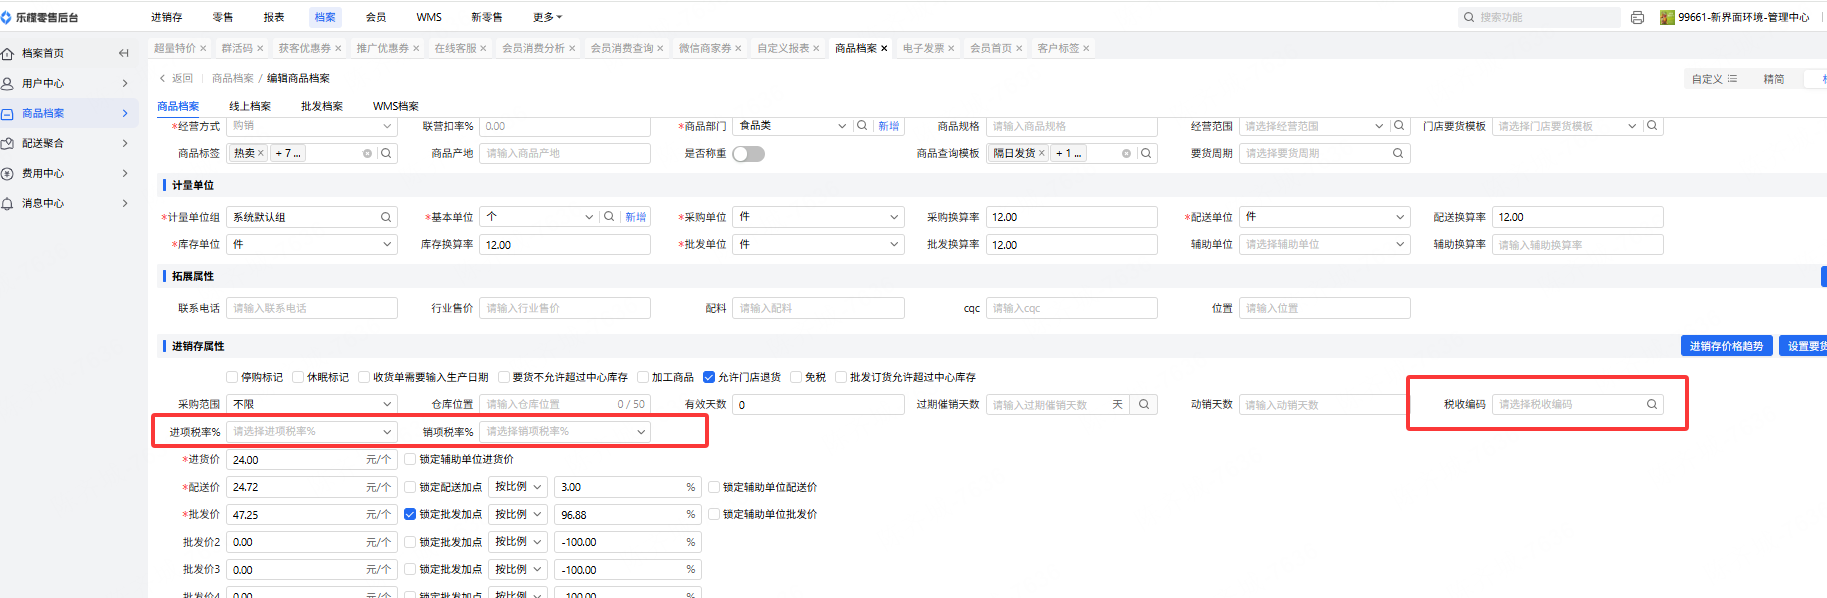Screen dimensions: 1827x598
Task: Check 收货单需要输入生产日期 checkbox
Action: click(364, 377)
